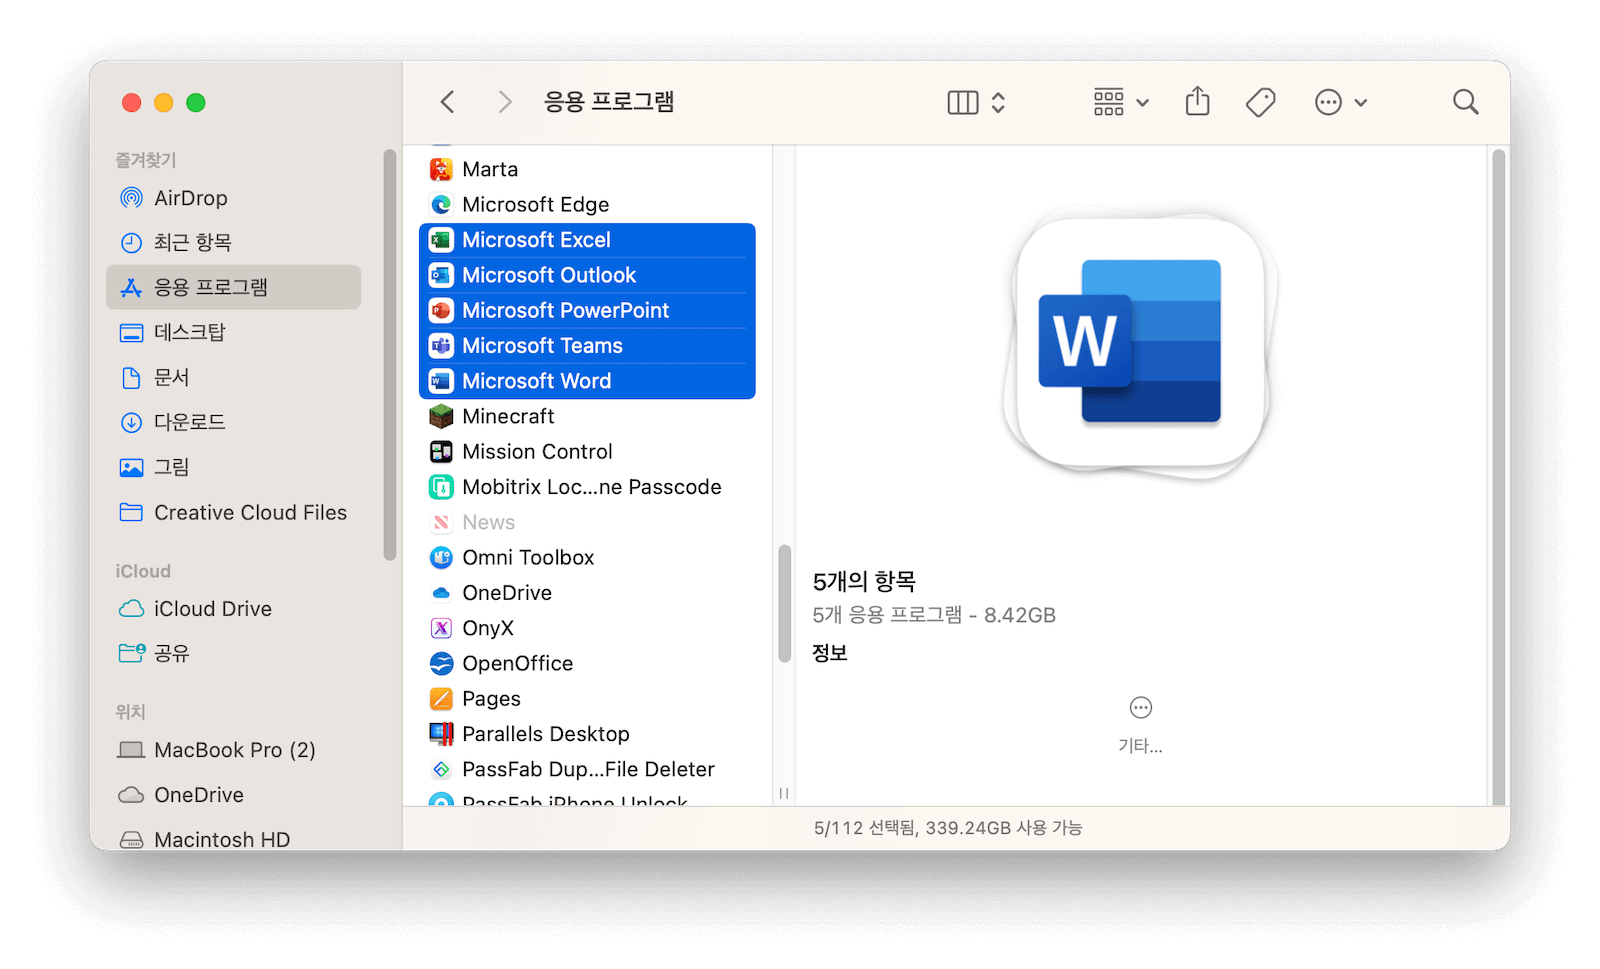This screenshot has width=1600, height=969.
Task: Click the column resize handle
Action: point(784,793)
